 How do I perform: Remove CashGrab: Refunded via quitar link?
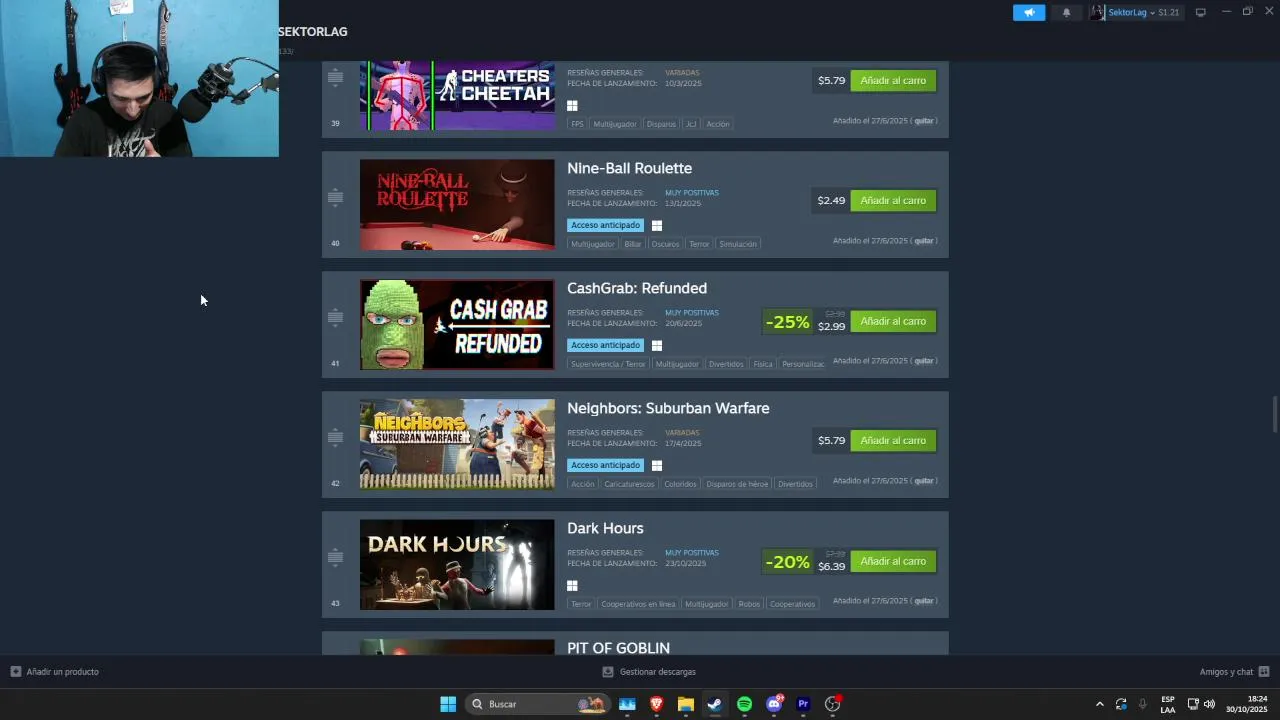click(924, 361)
